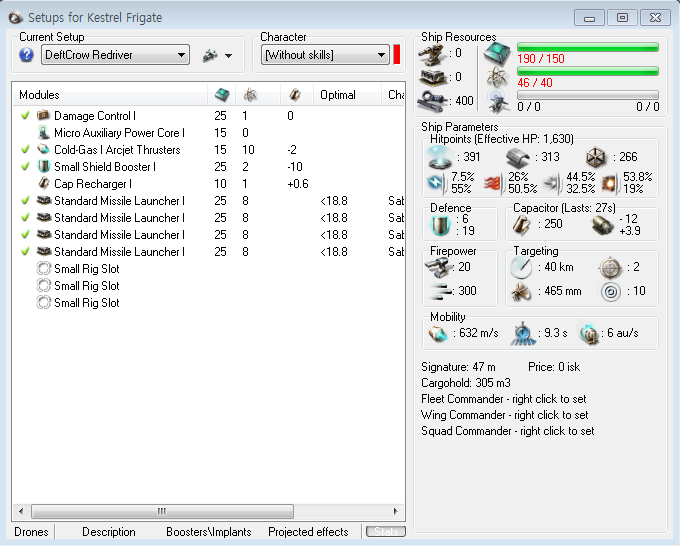Click the Signature: 47 m text
The height and width of the screenshot is (546, 680).
click(x=458, y=367)
